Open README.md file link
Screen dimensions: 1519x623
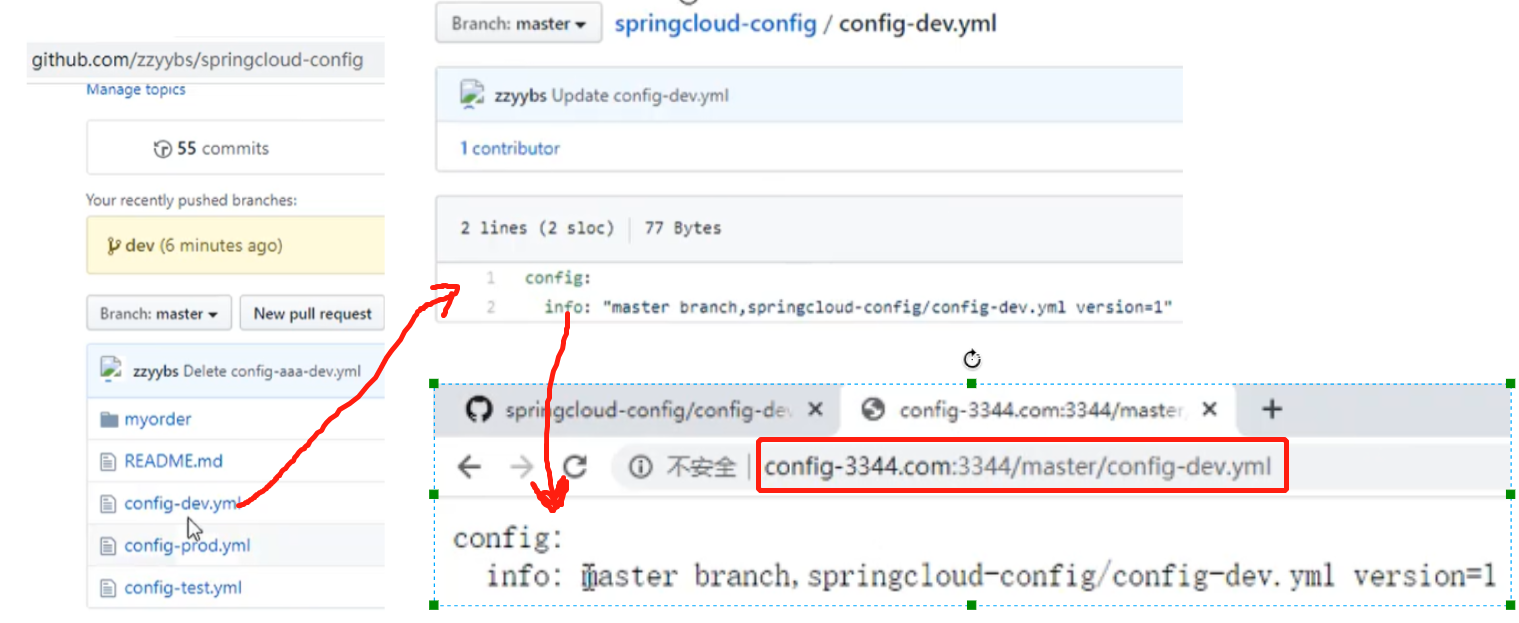point(173,461)
